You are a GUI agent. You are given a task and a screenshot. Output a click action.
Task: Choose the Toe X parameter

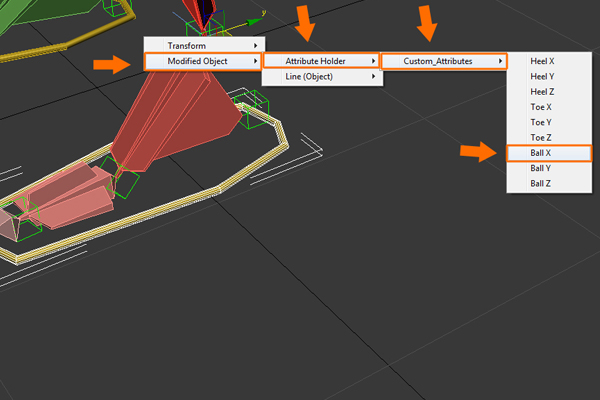click(x=549, y=107)
